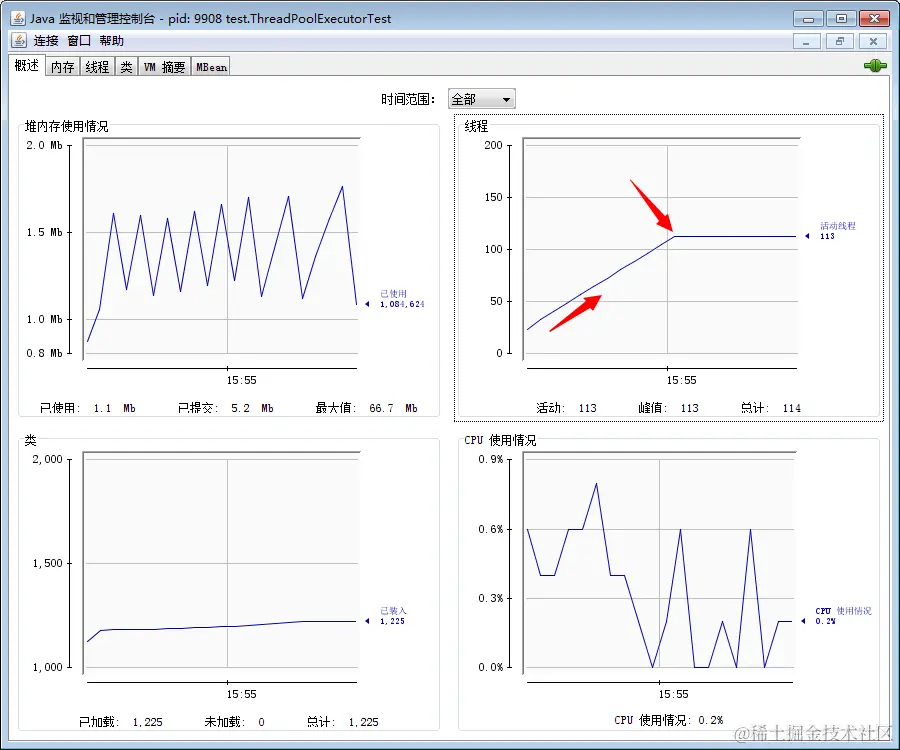This screenshot has width=900, height=750.
Task: Click the 总计: 1,225 class stat
Action: [x=342, y=722]
